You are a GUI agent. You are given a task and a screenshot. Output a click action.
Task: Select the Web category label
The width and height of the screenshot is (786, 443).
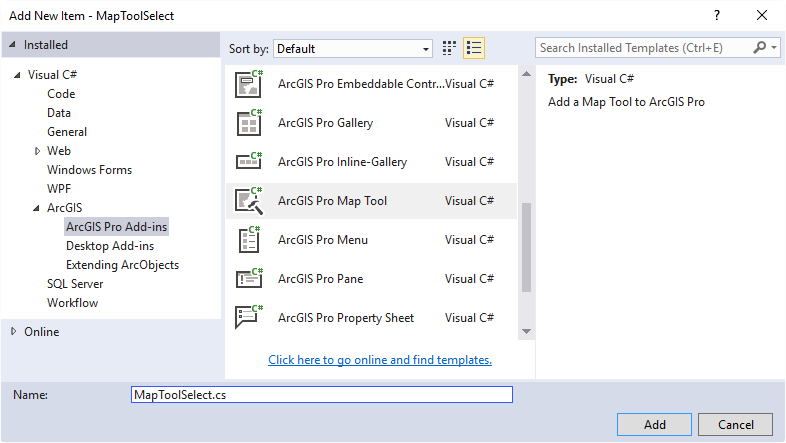(59, 151)
